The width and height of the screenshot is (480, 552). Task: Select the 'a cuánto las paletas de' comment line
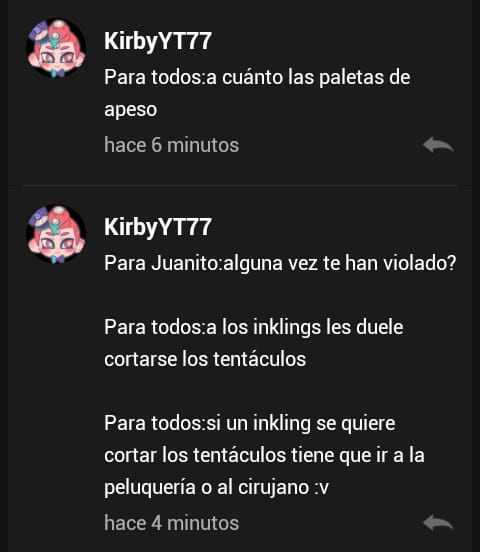click(257, 77)
